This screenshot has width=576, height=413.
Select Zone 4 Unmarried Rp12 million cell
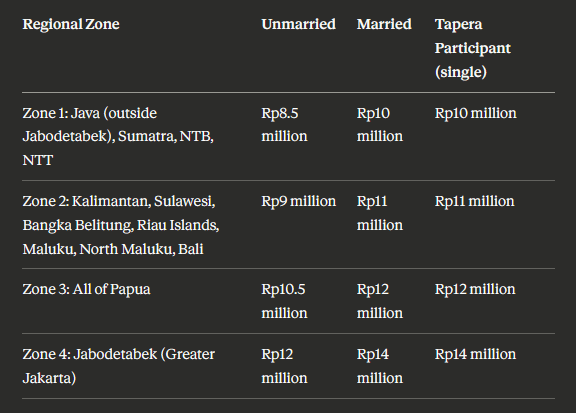coord(284,366)
